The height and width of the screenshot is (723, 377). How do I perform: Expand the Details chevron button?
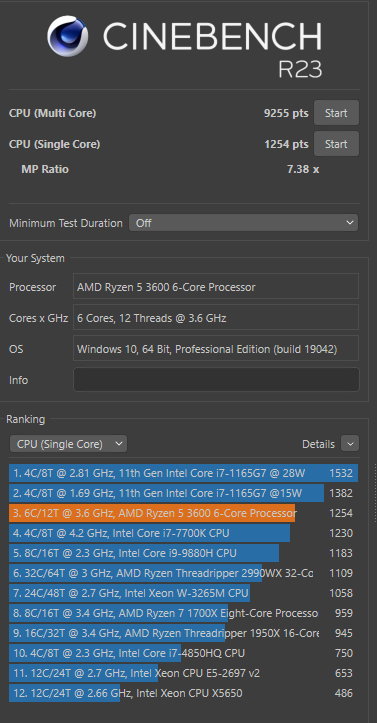click(x=350, y=444)
